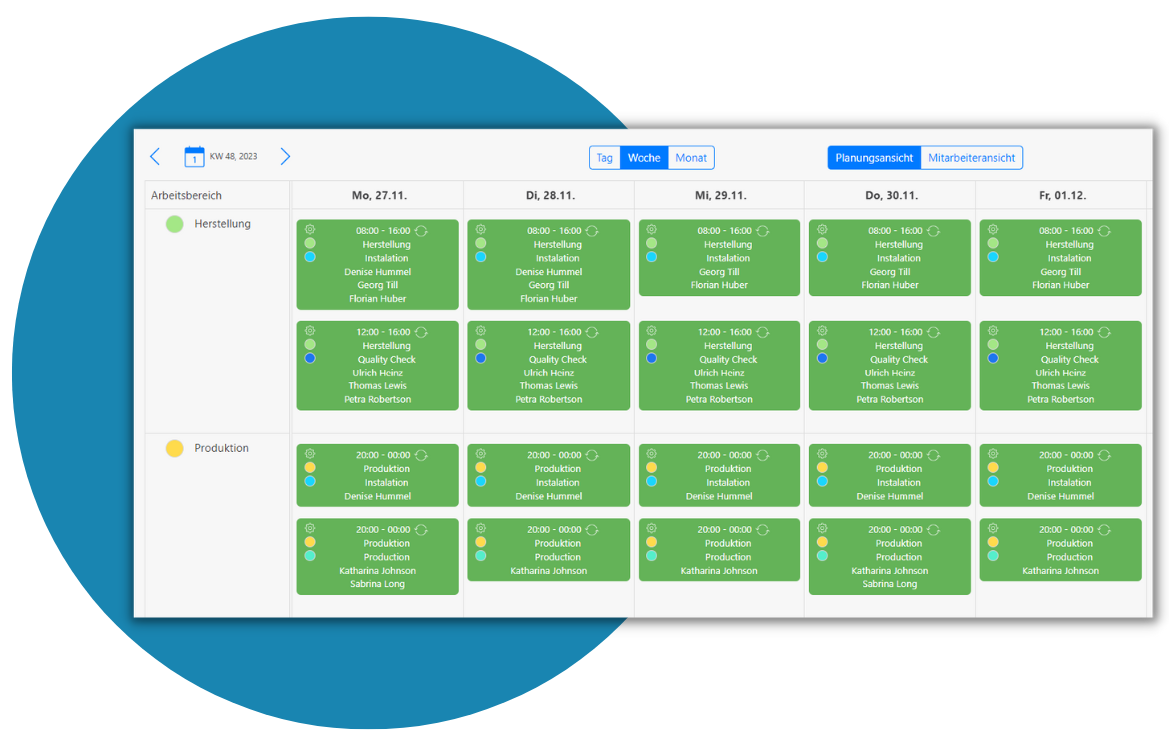1169x747 pixels.
Task: Click the yellow Produktion work area circle
Action: tap(175, 449)
